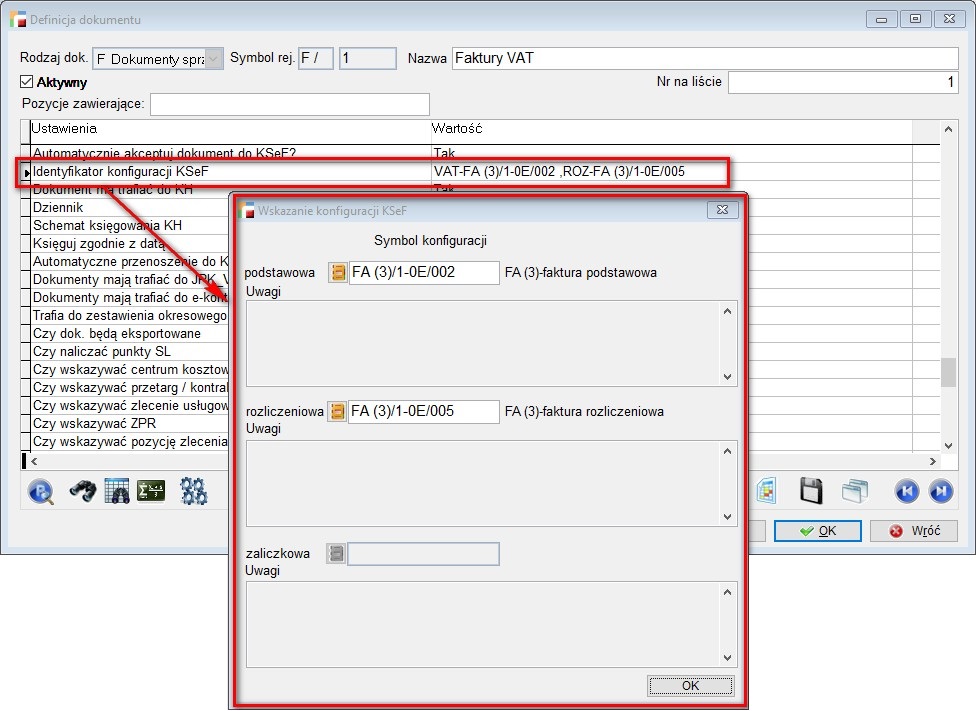Screen dimensions: 976x711
Task: Go to first record arrow icon
Action: pos(906,491)
